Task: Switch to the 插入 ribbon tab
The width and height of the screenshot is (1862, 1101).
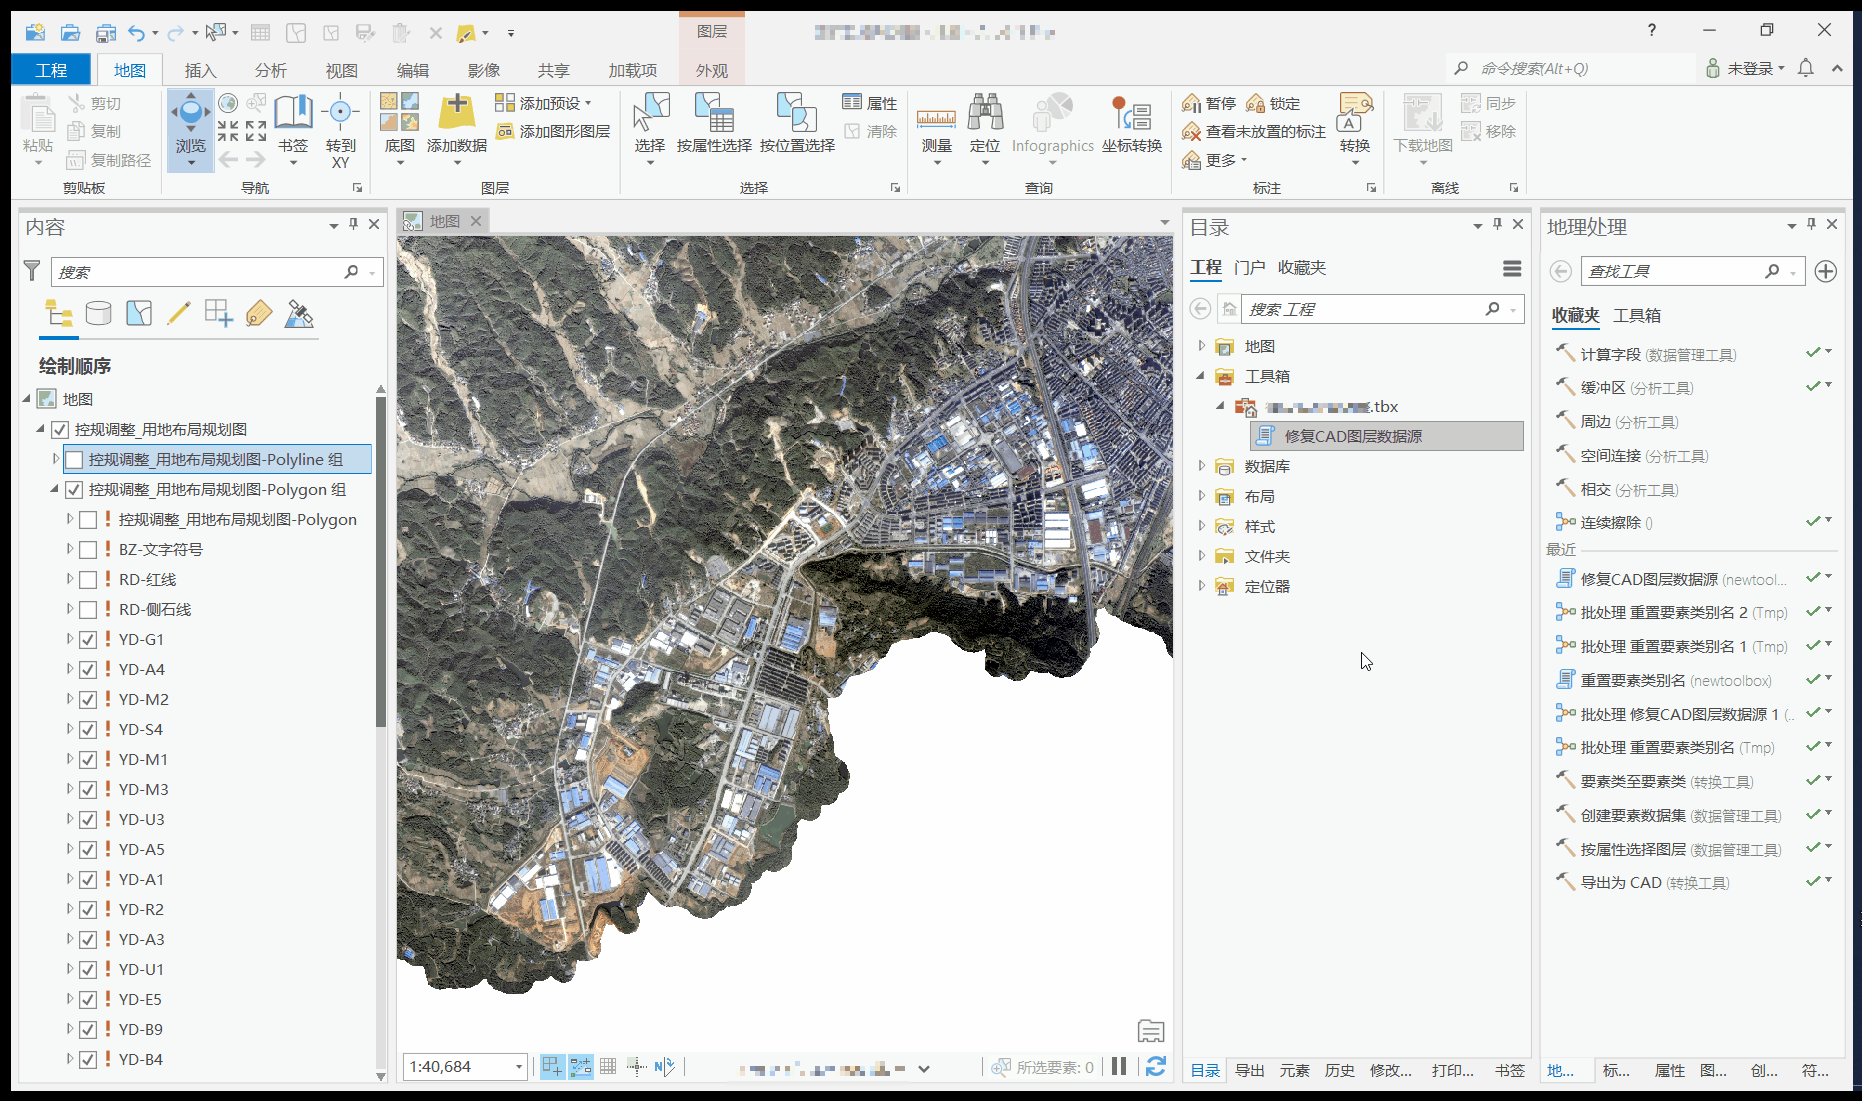Action: point(200,70)
